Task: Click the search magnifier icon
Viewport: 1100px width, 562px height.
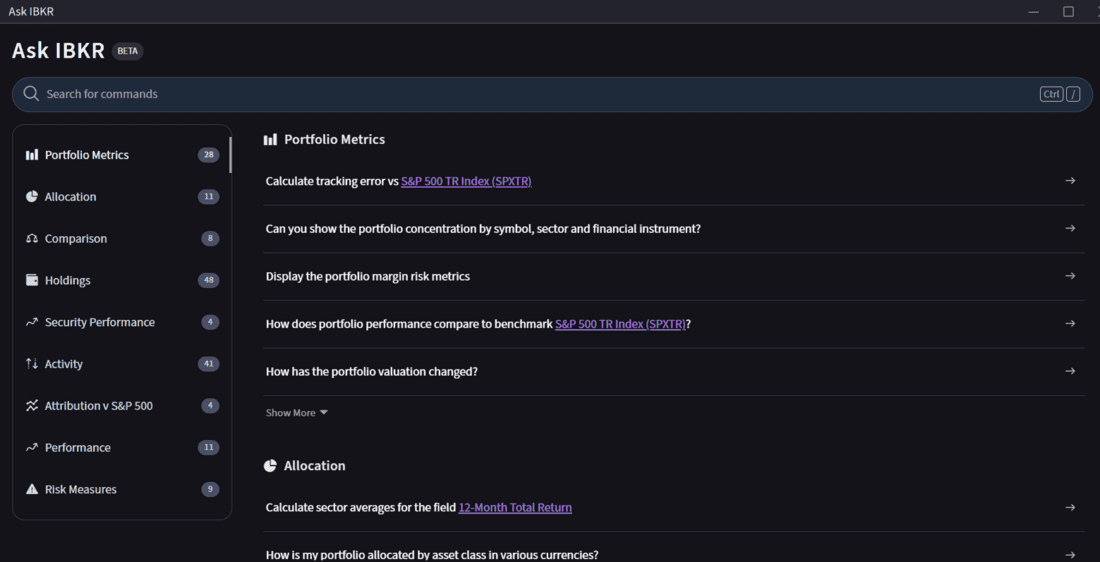Action: click(31, 94)
